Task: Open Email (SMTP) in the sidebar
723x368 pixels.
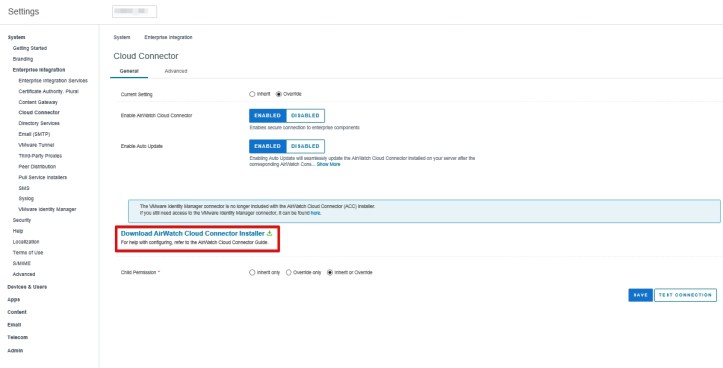Action: click(x=34, y=134)
